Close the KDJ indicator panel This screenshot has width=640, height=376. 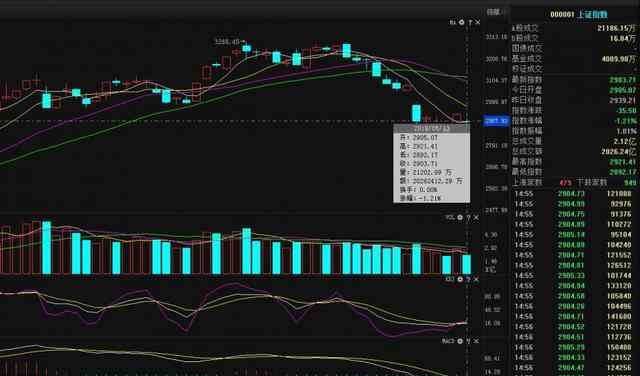click(476, 279)
